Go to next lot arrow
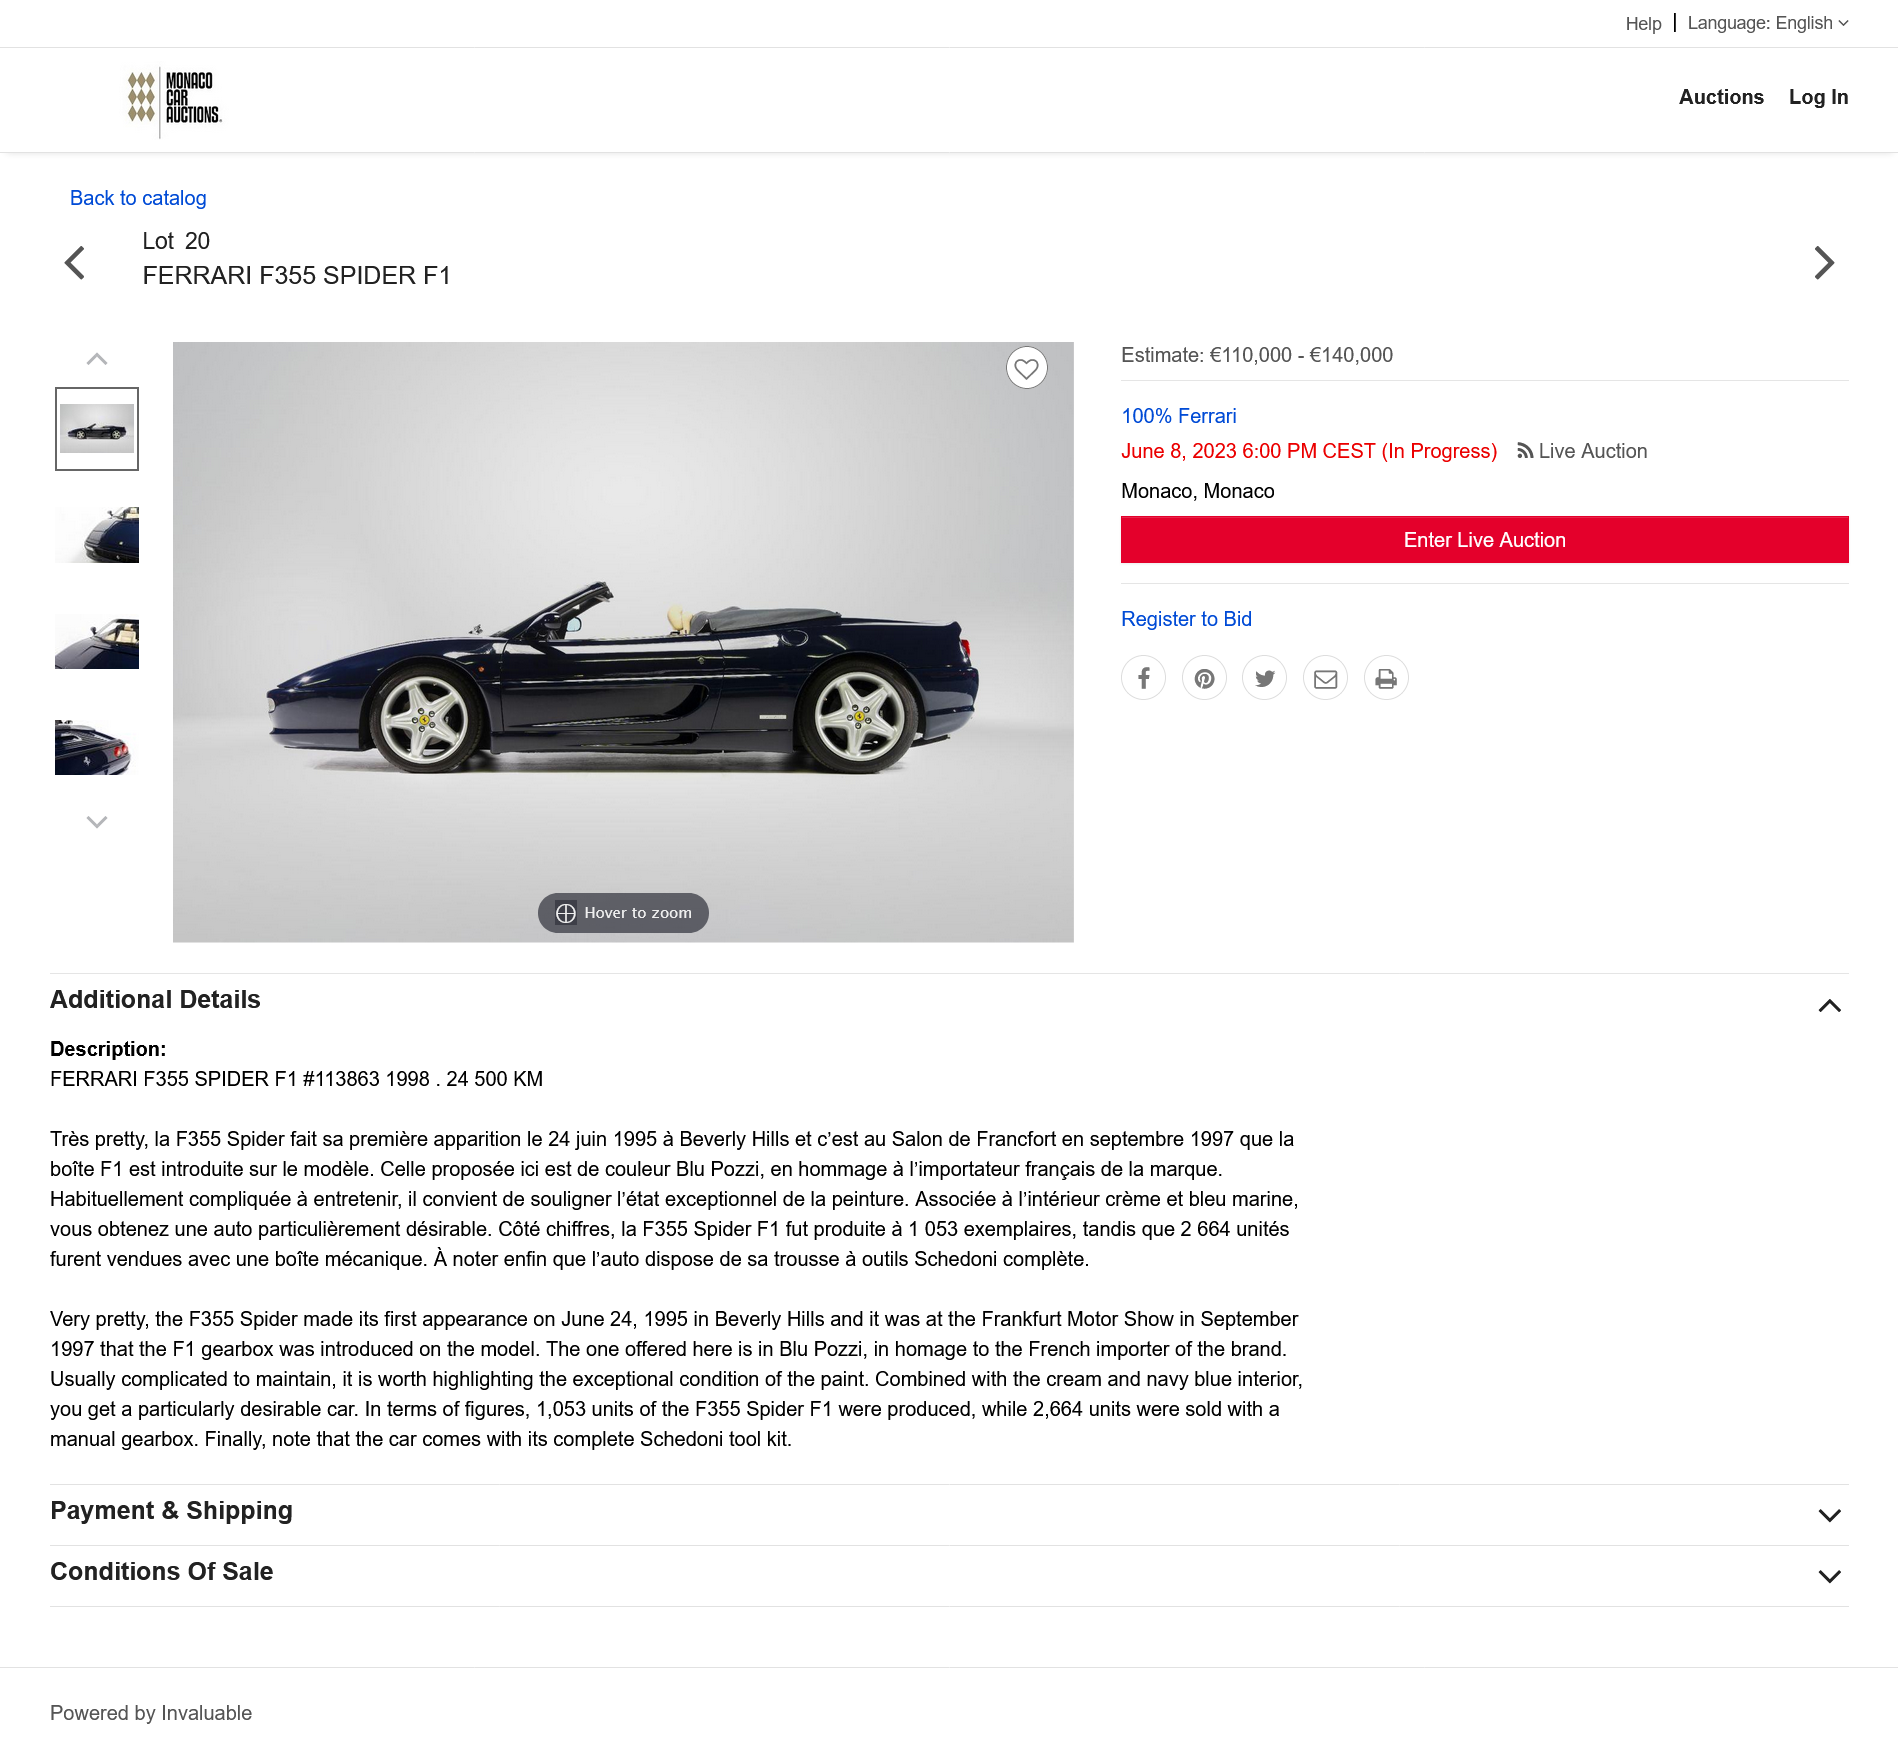Viewport: 1898px width, 1757px height. [x=1824, y=263]
